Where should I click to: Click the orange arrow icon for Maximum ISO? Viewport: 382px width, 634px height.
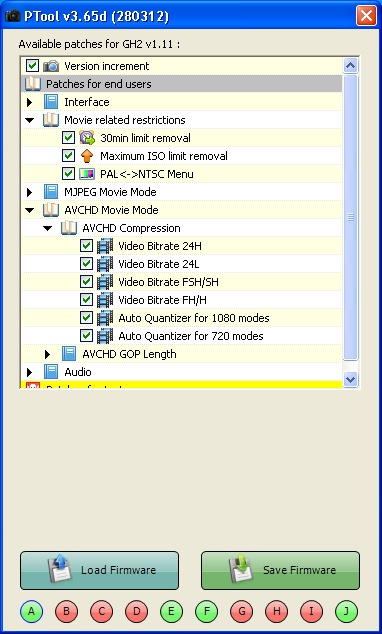point(87,156)
